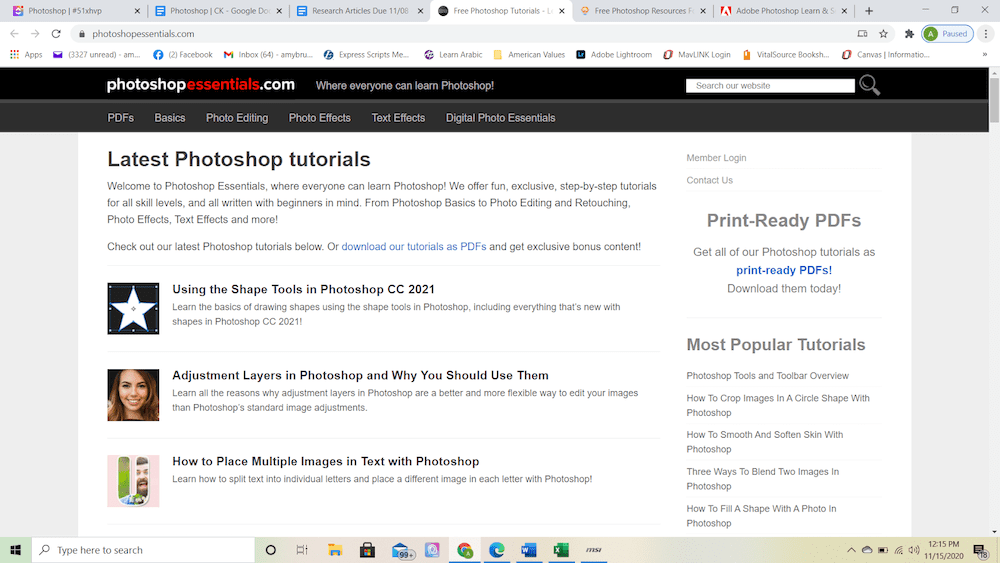Image resolution: width=1000 pixels, height=563 pixels.
Task: Click the browser forward arrow
Action: 35,34
